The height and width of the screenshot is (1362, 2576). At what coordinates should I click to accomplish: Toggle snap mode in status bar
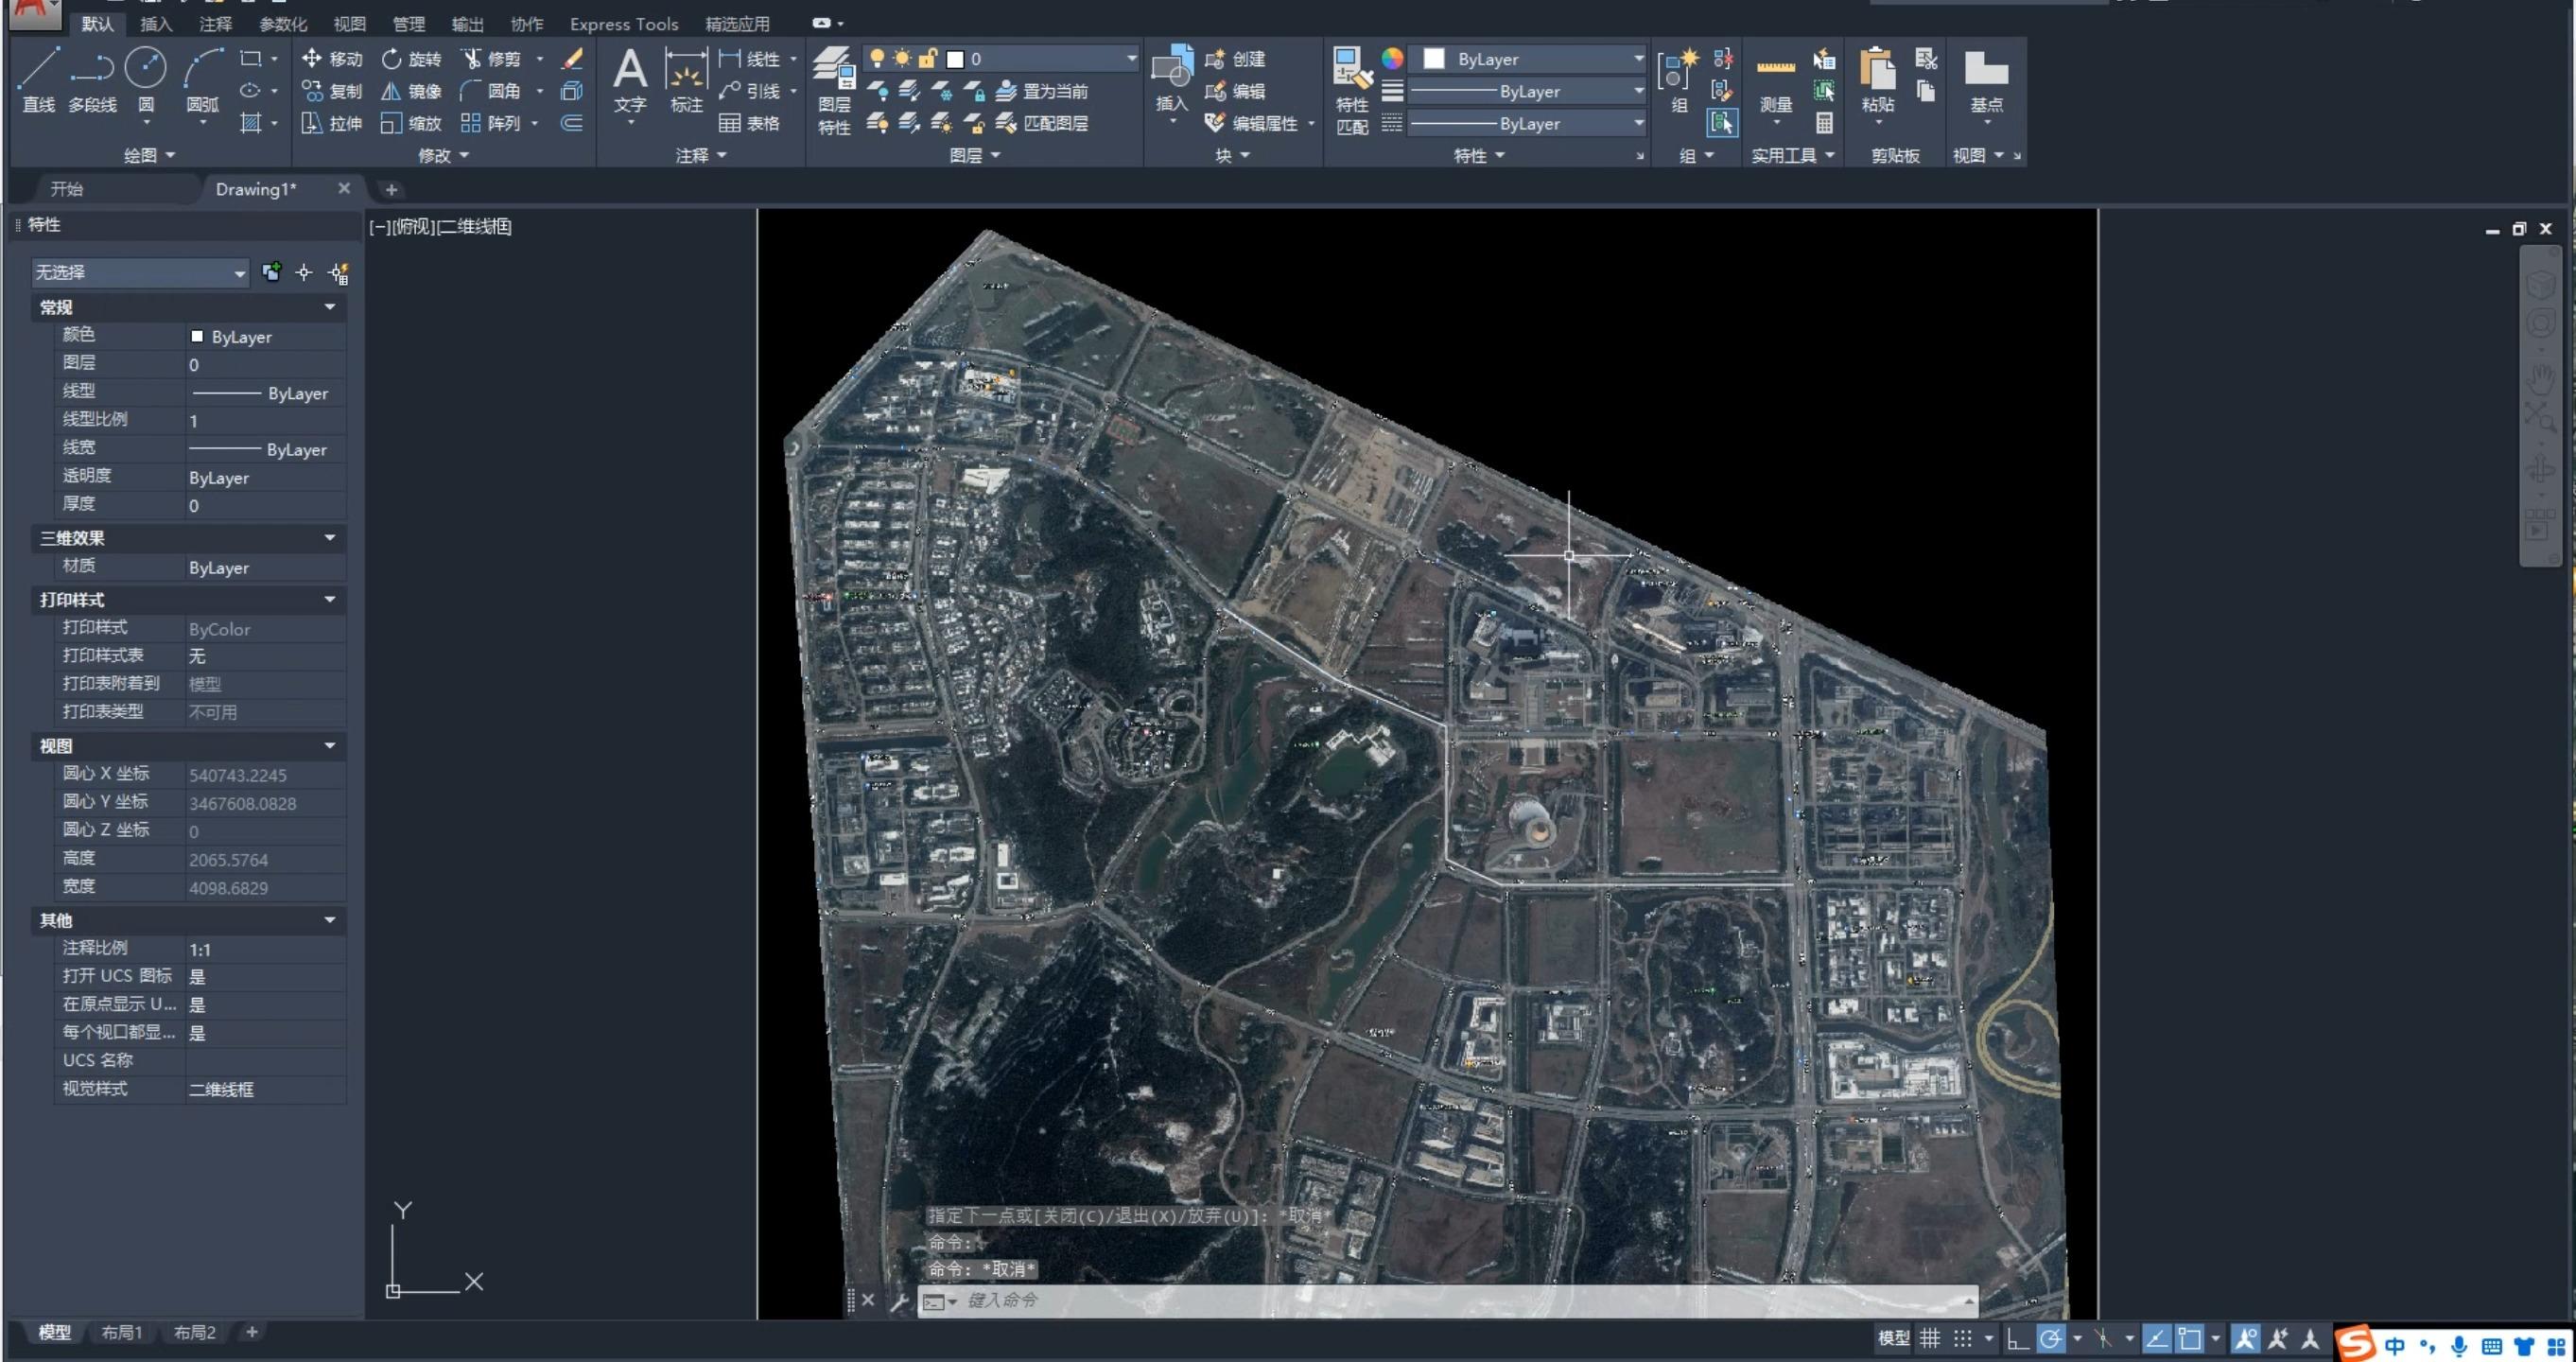click(x=1962, y=1338)
